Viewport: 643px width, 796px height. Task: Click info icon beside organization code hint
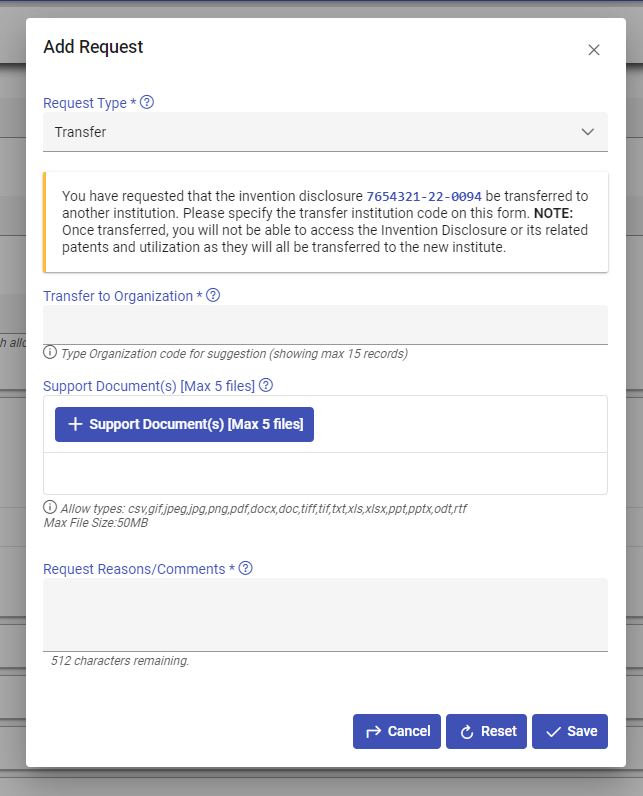coord(50,353)
